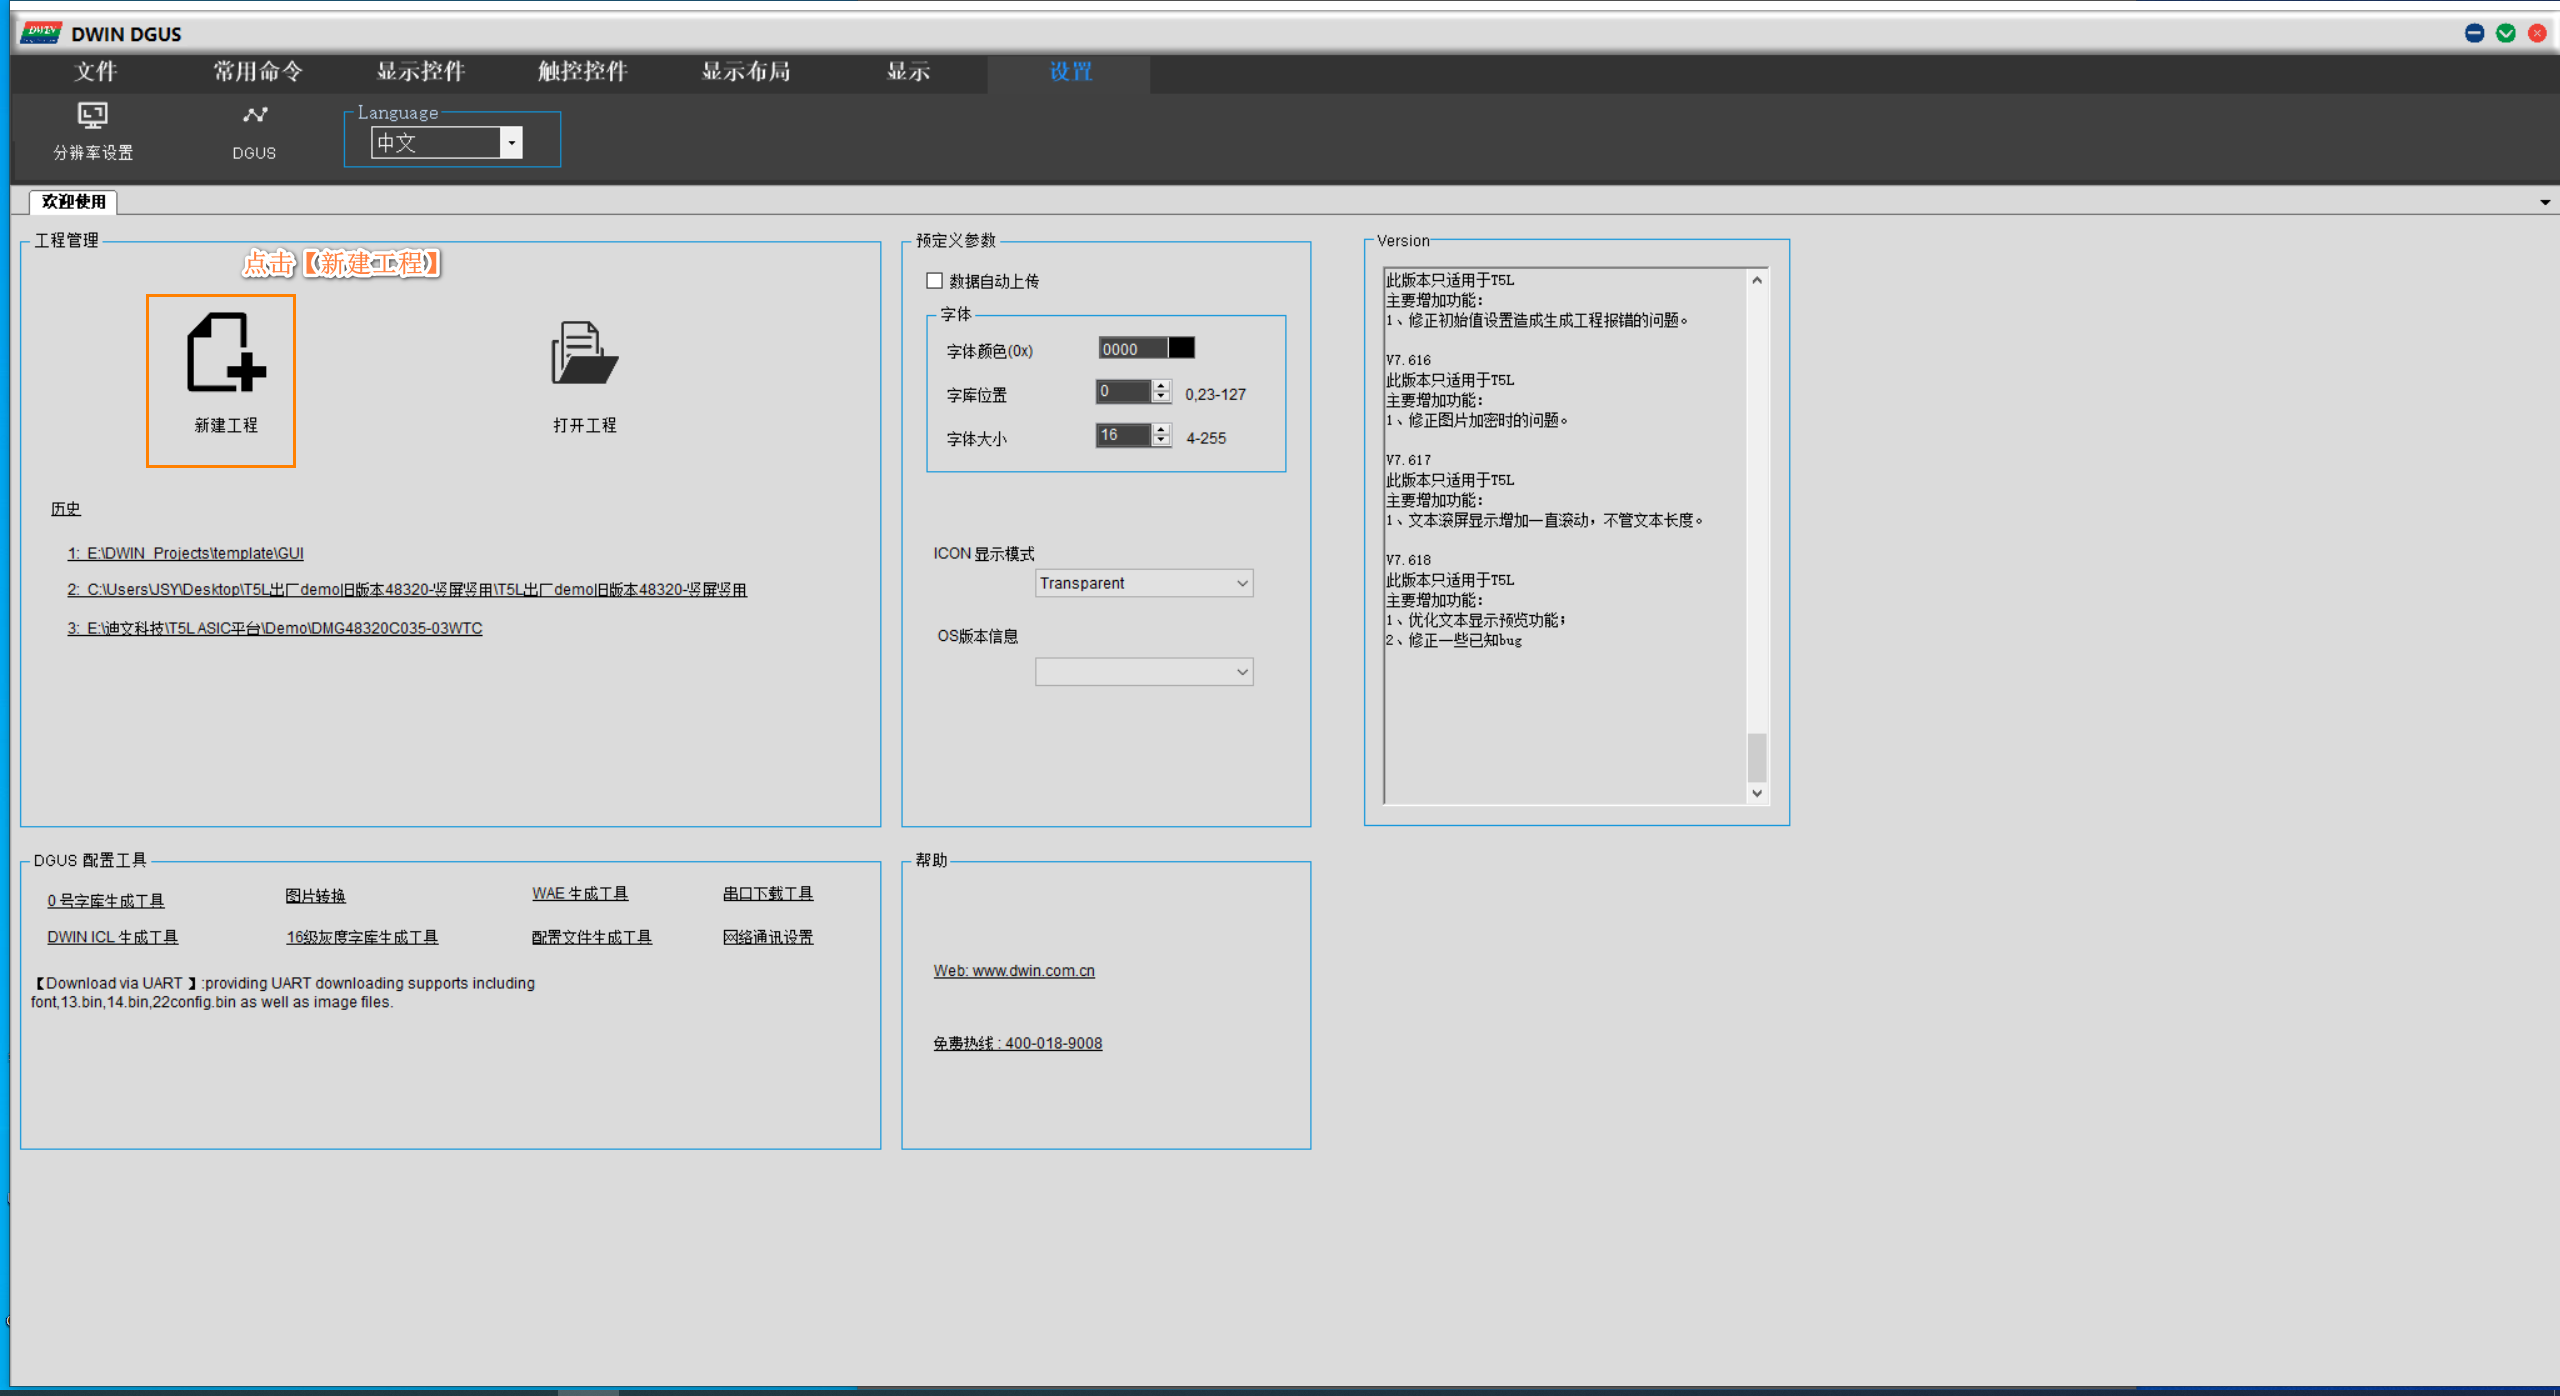The image size is (2560, 1396).
Task: Switch to the 显示控件 tab
Action: click(x=420, y=72)
